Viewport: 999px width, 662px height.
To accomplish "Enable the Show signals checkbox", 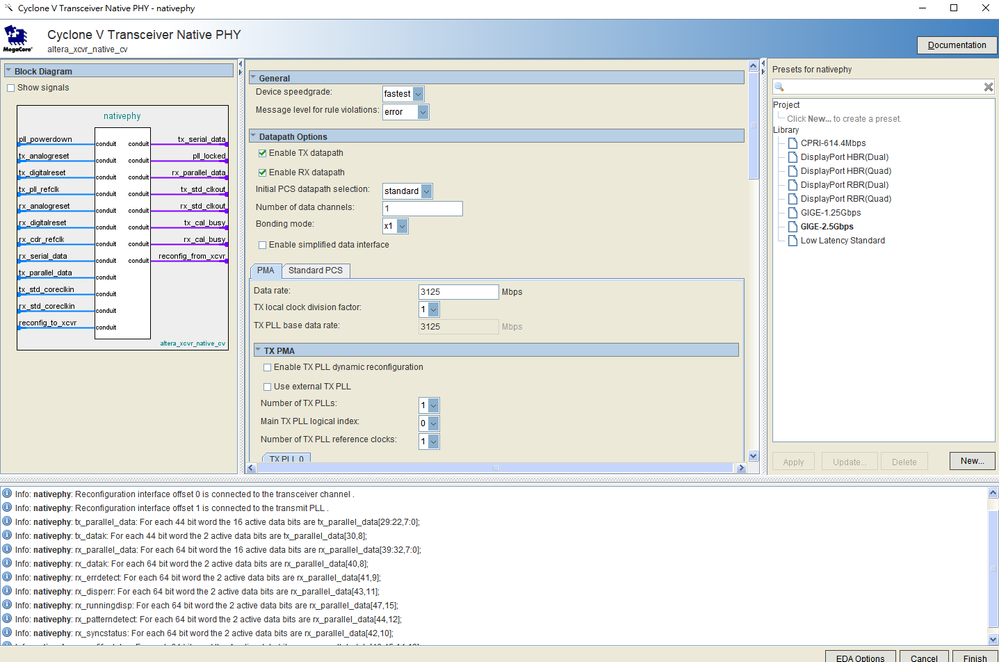I will 11,88.
